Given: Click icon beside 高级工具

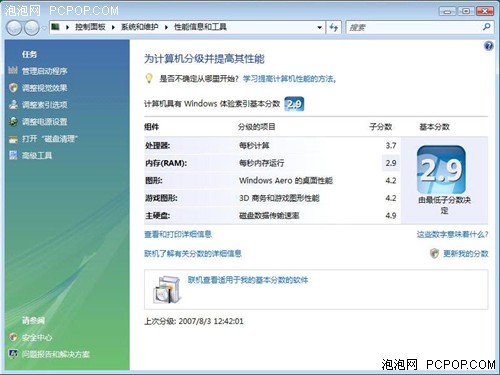Looking at the screenshot, I should 13,155.
